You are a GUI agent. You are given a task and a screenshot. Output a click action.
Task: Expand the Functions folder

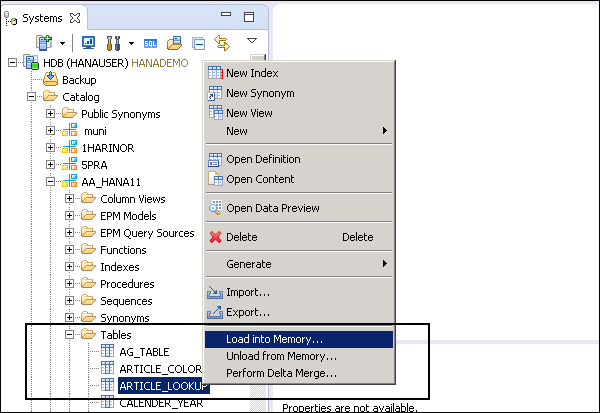[x=69, y=250]
